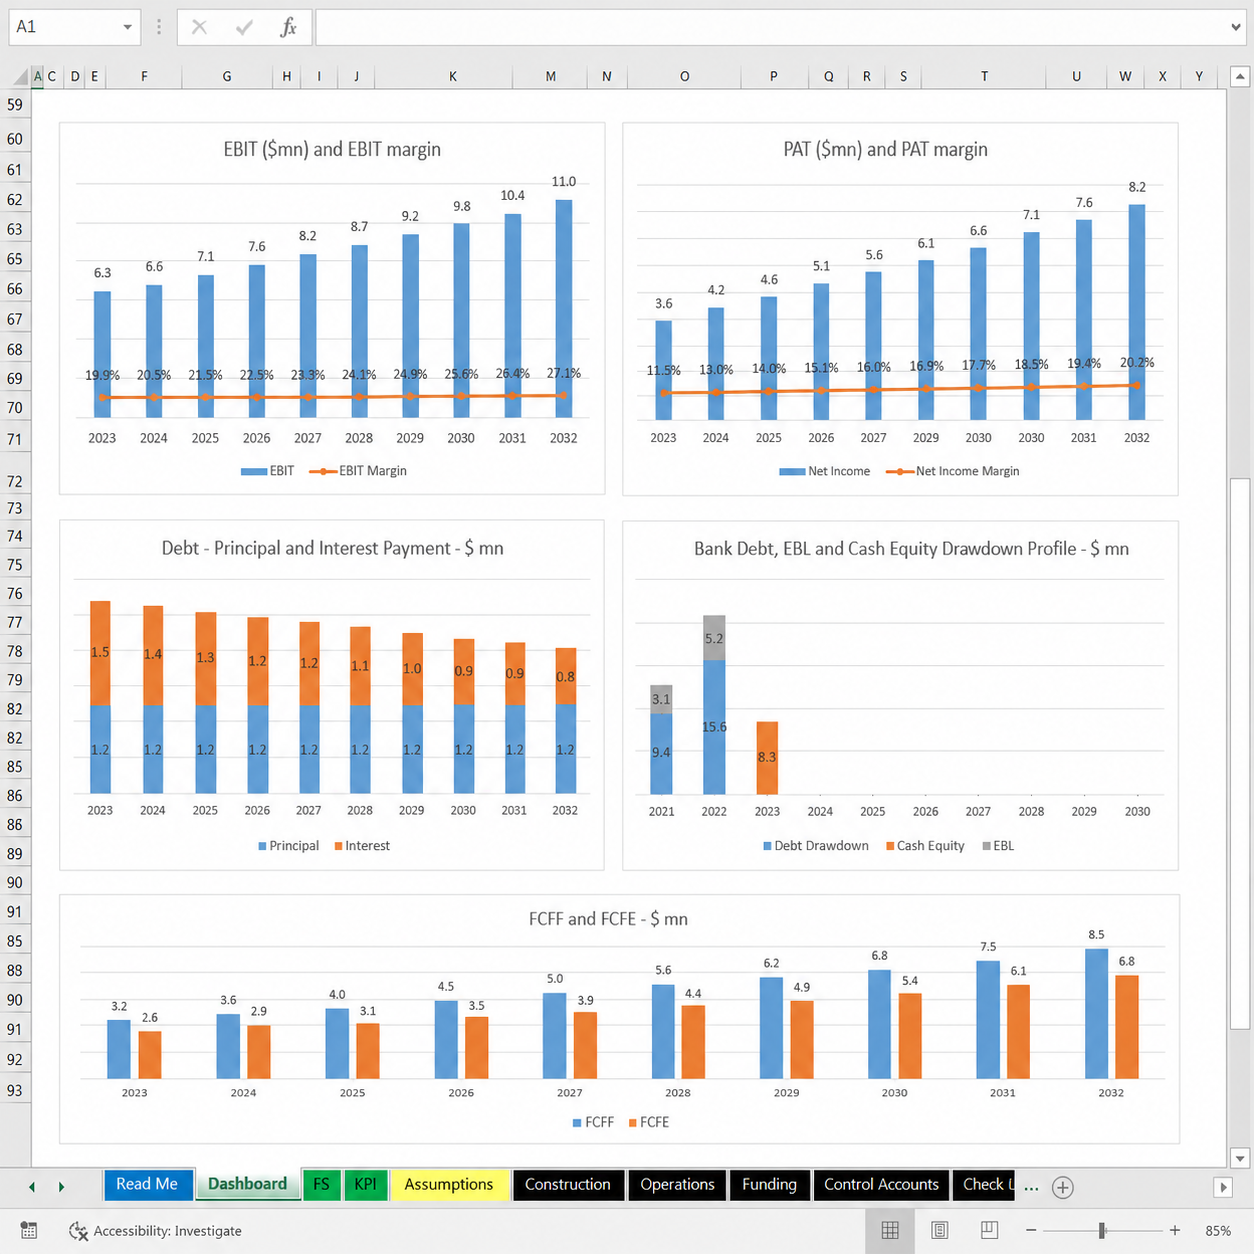Click the FCFE legend entry
The height and width of the screenshot is (1254, 1254).
pos(648,1123)
